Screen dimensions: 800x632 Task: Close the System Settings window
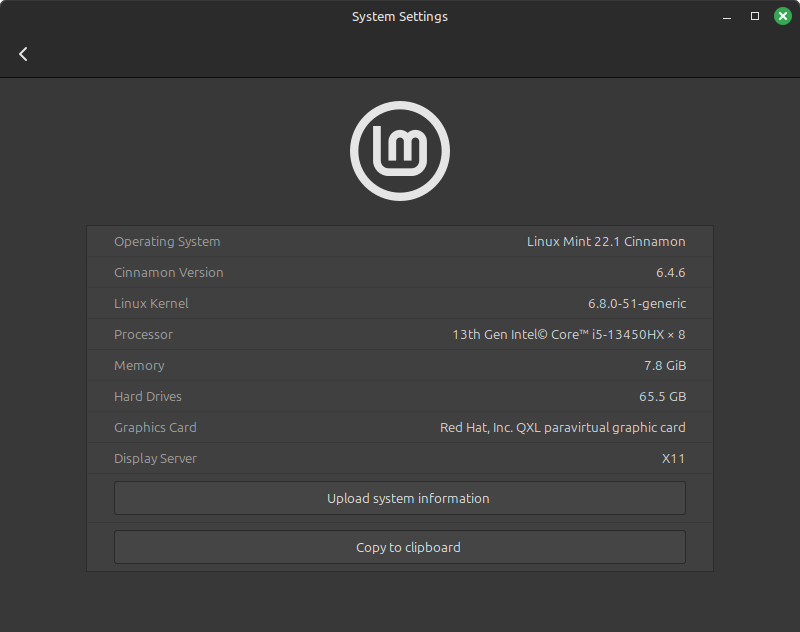coord(782,16)
